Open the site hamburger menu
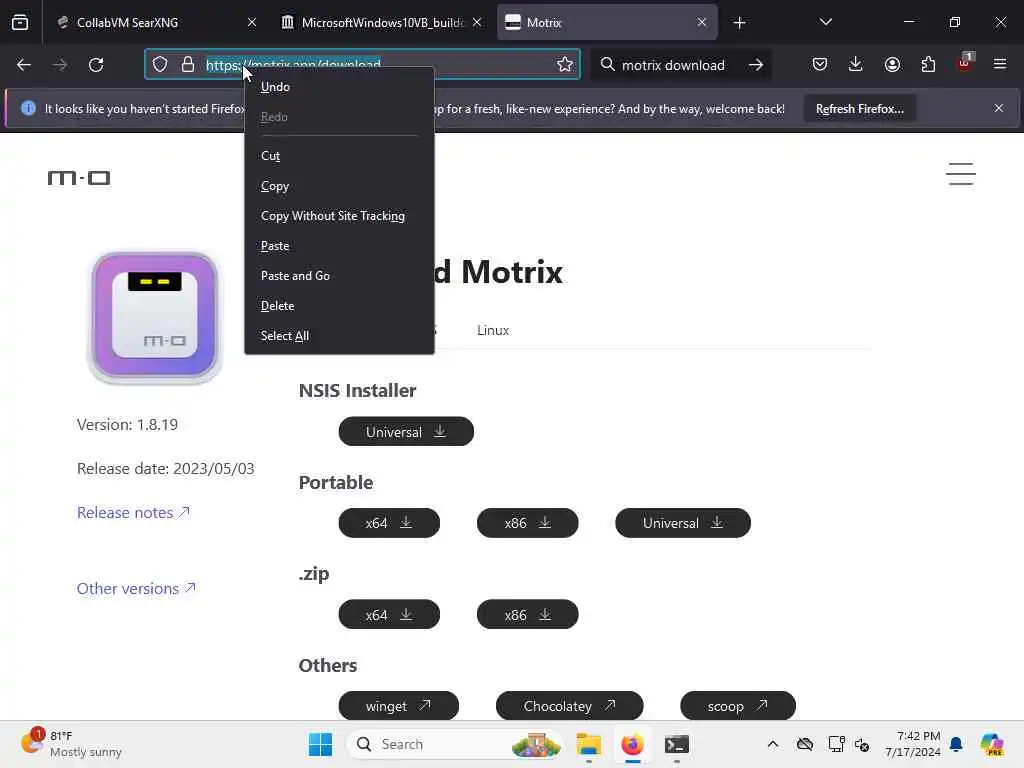Screen dimensions: 1024x768 (x=961, y=174)
